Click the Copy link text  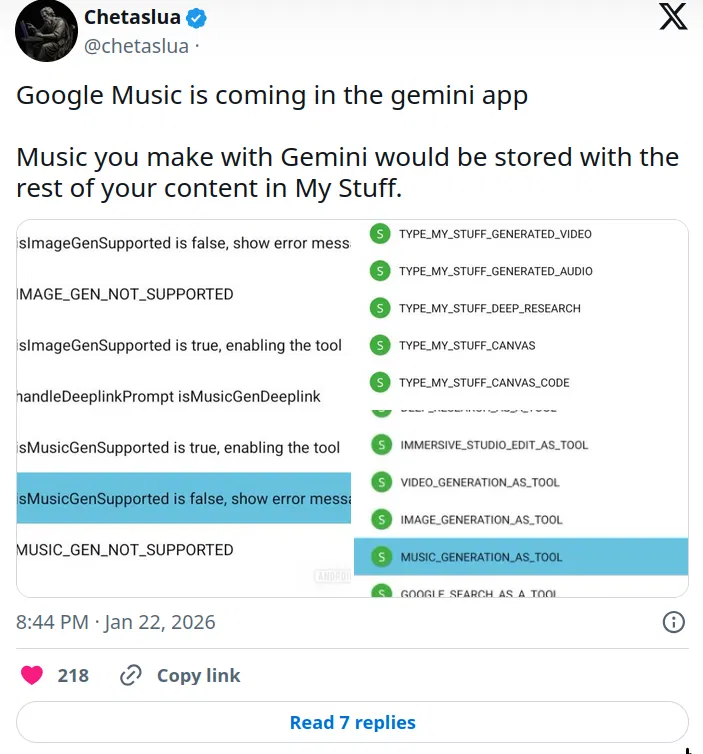198,675
